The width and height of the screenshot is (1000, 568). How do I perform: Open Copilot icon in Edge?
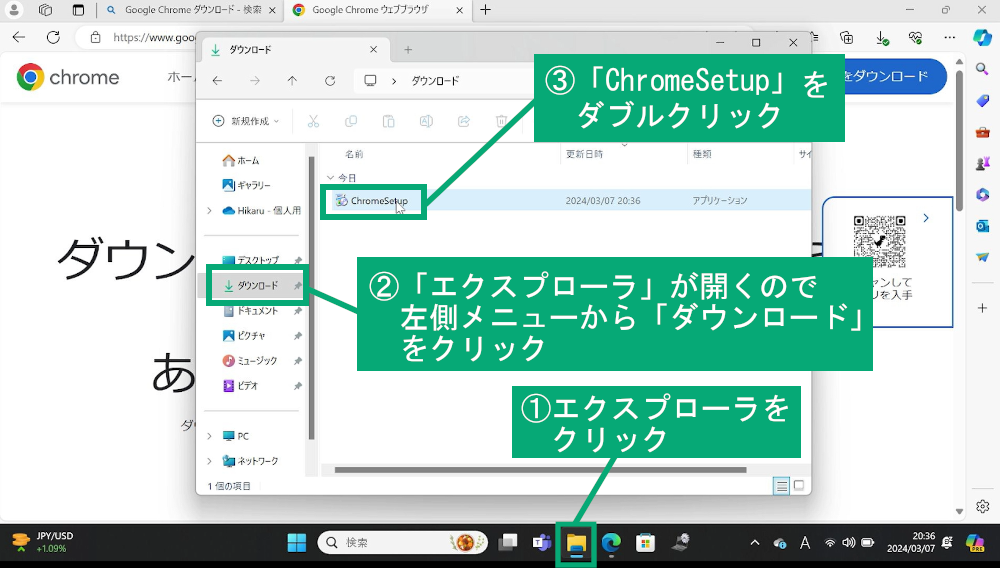point(982,38)
